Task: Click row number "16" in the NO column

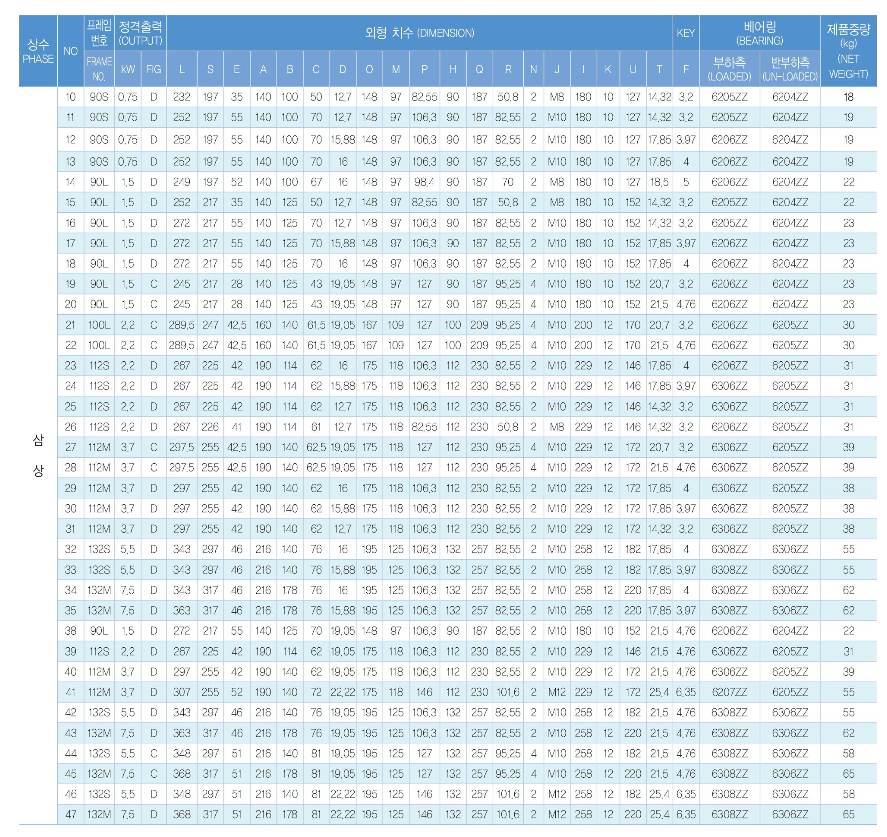Action: point(71,223)
